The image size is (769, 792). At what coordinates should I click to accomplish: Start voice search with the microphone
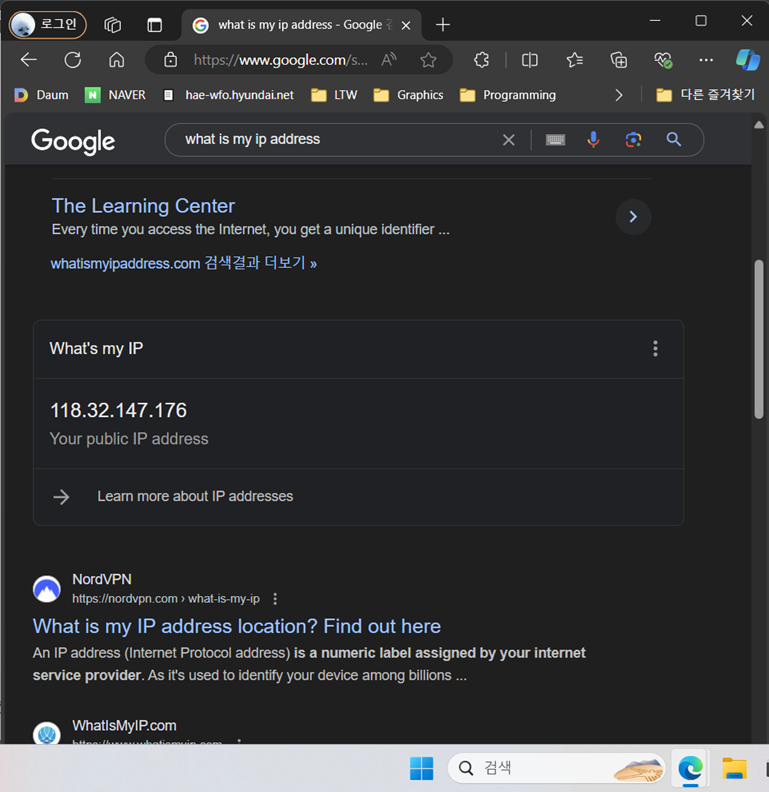(594, 140)
